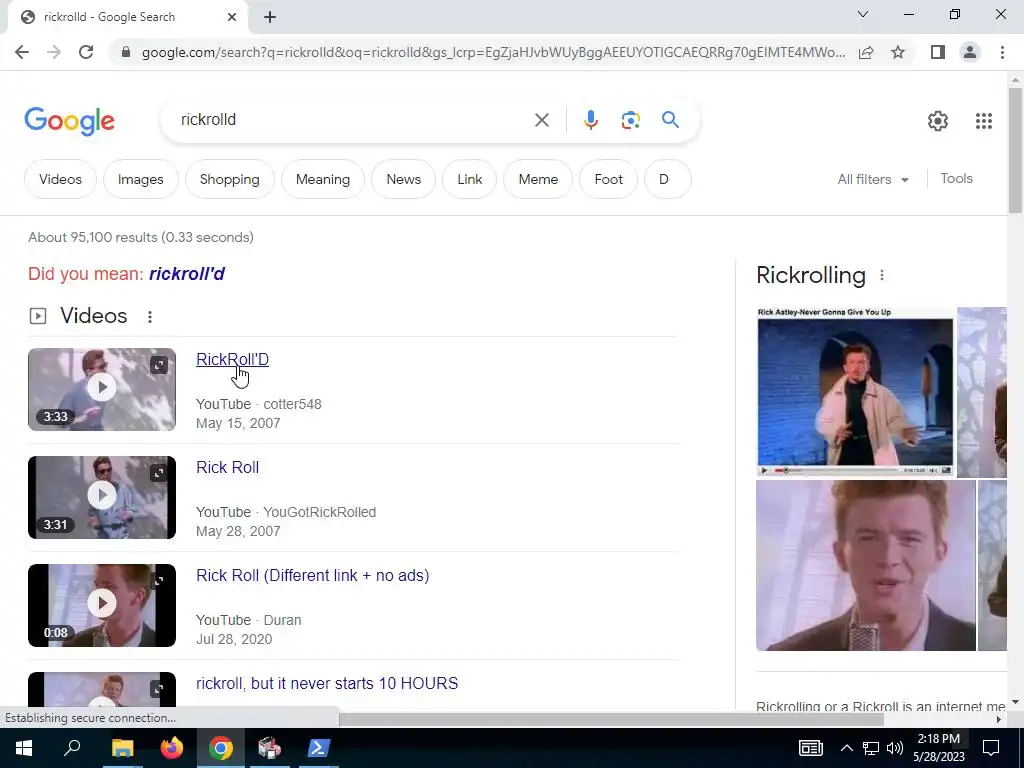This screenshot has height=768, width=1024.
Task: Open the Windows notification center
Action: (991, 748)
